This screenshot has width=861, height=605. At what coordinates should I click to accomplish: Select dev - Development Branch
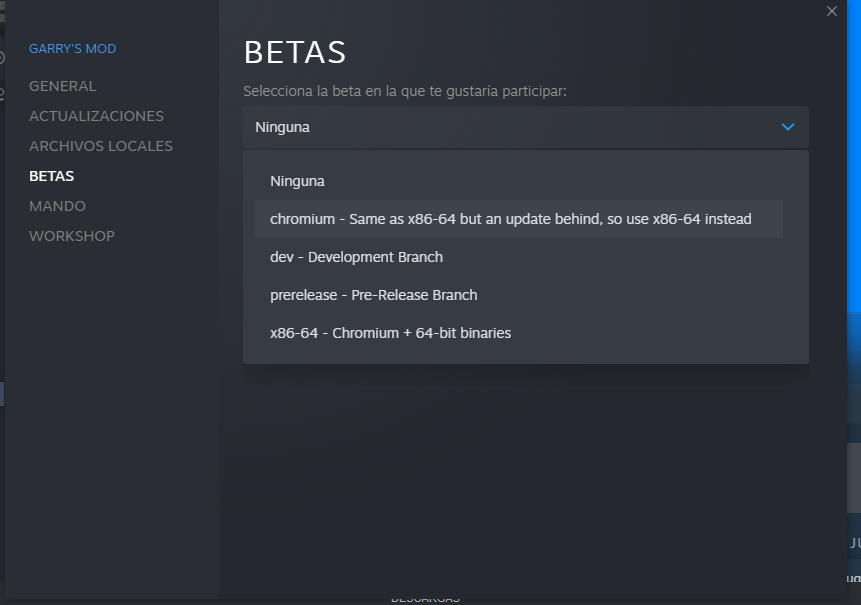[x=356, y=257]
